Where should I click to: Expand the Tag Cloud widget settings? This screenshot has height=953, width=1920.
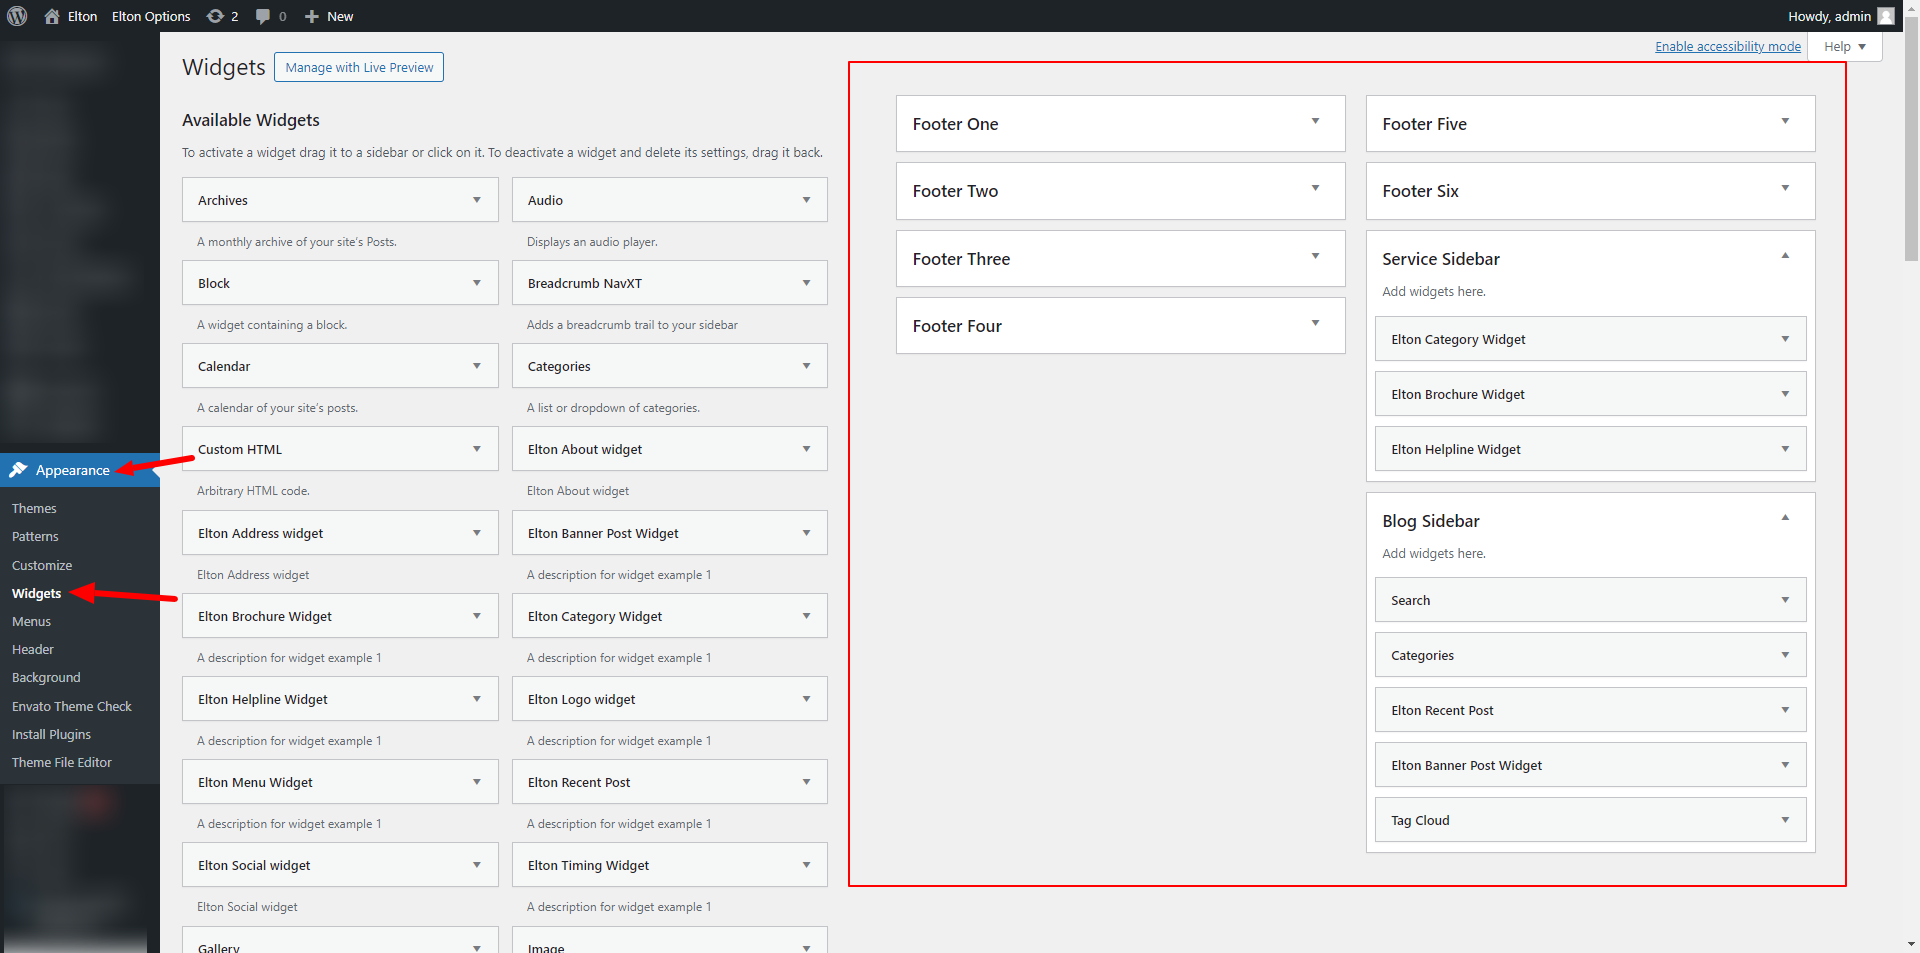[1785, 820]
